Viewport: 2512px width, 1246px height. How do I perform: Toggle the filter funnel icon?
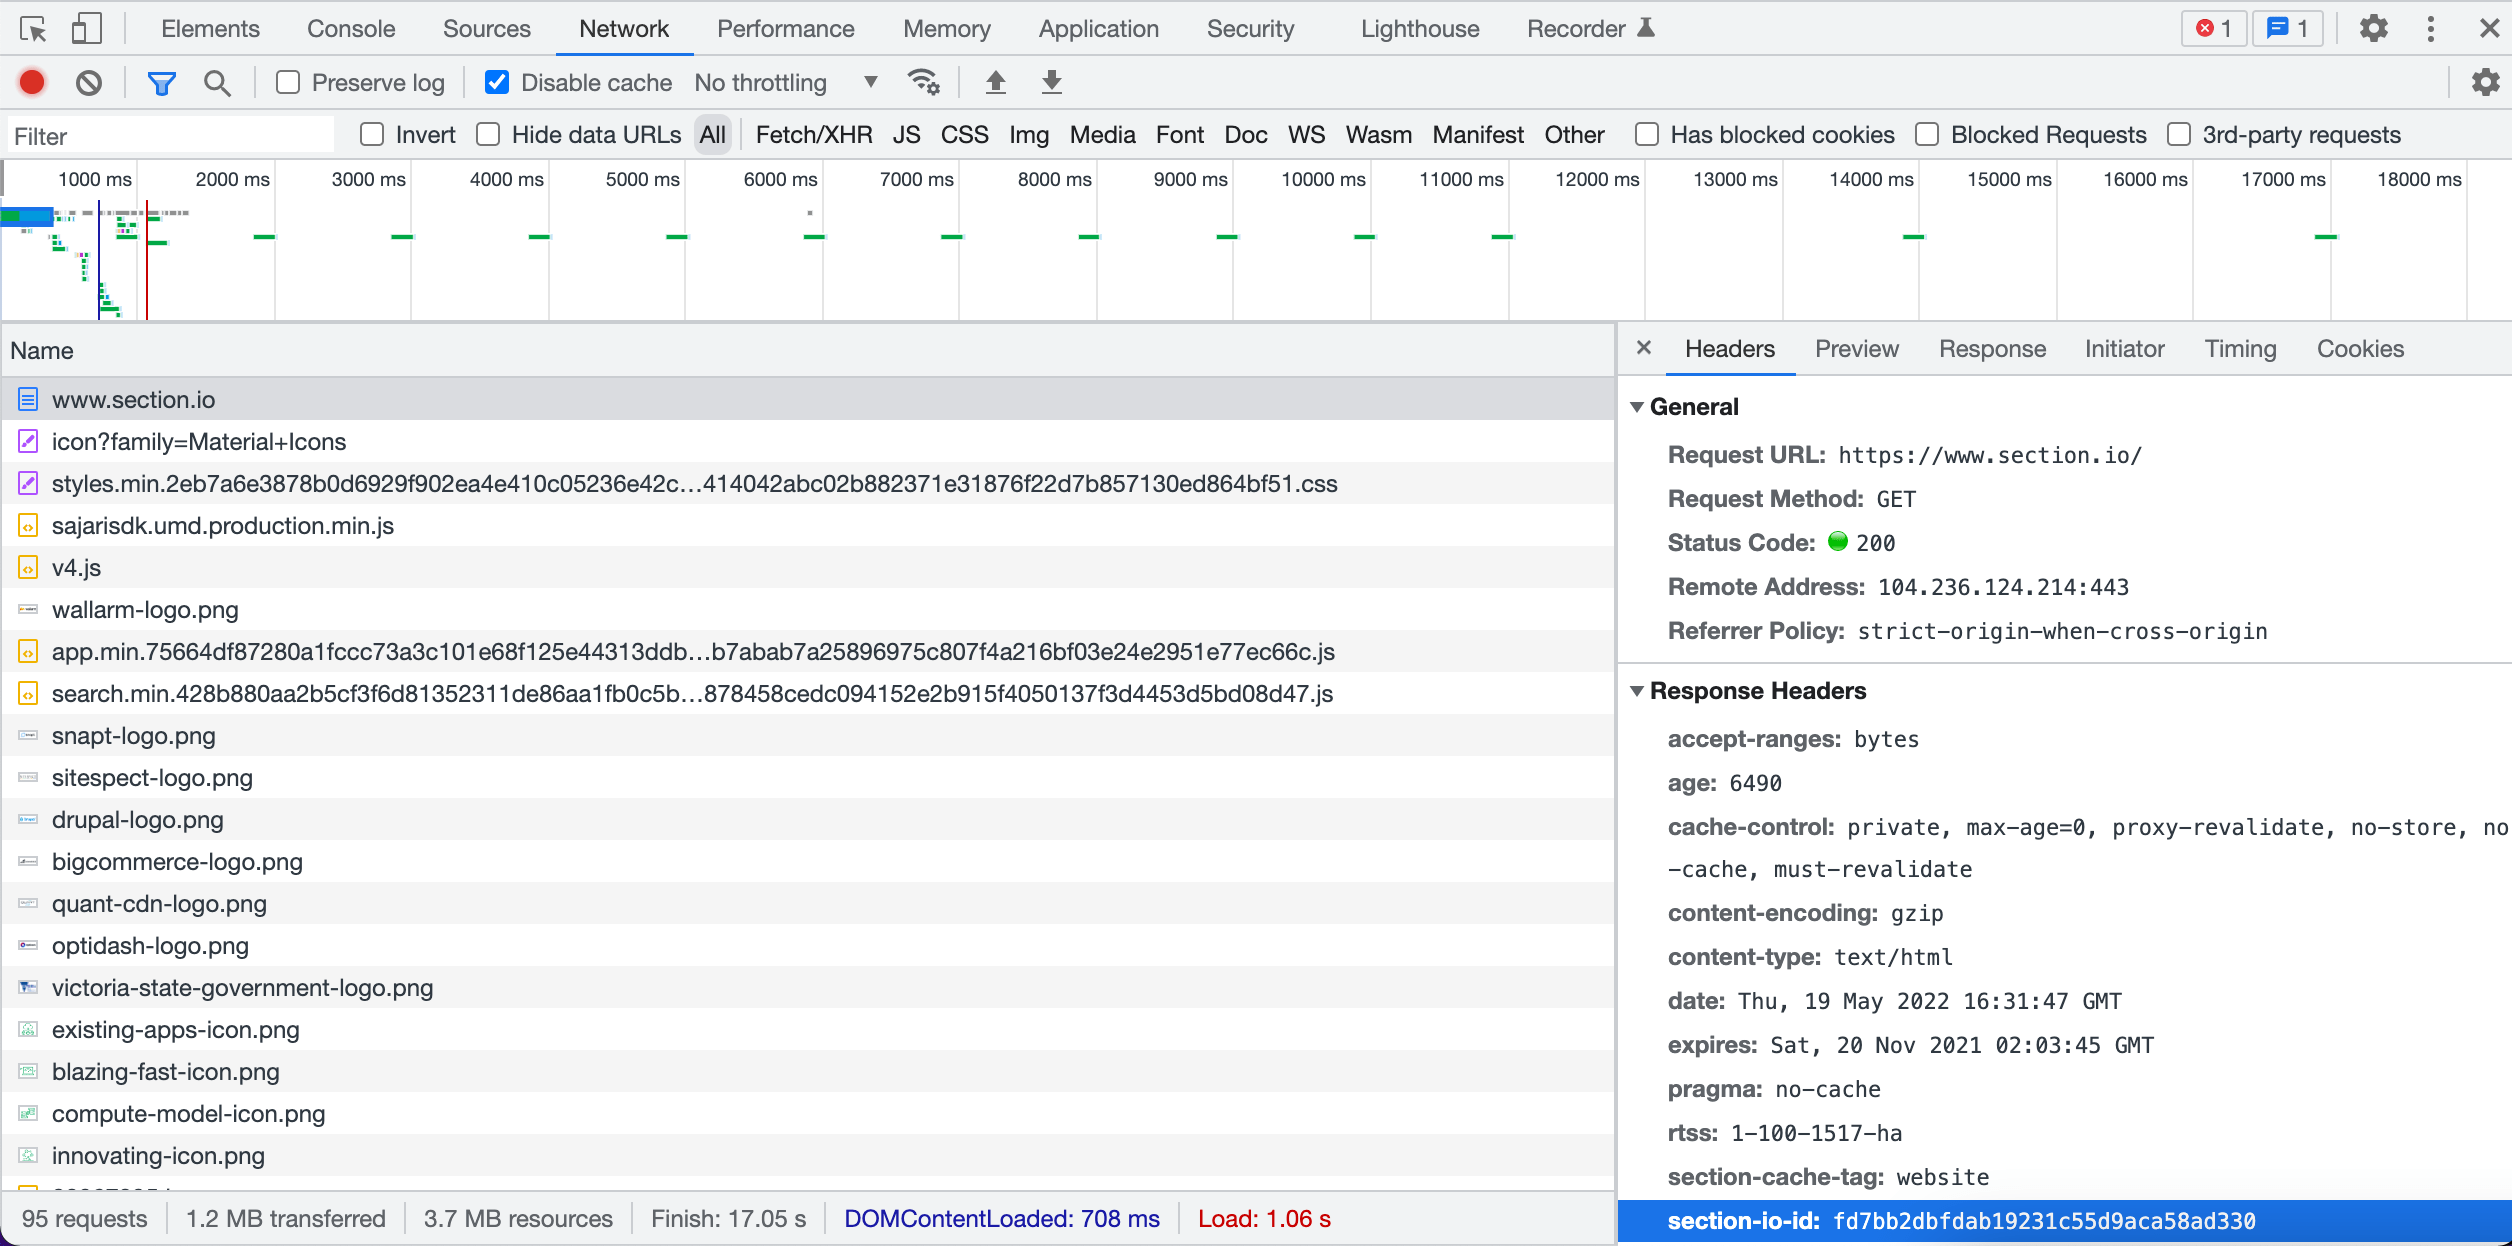pyautogui.click(x=161, y=83)
